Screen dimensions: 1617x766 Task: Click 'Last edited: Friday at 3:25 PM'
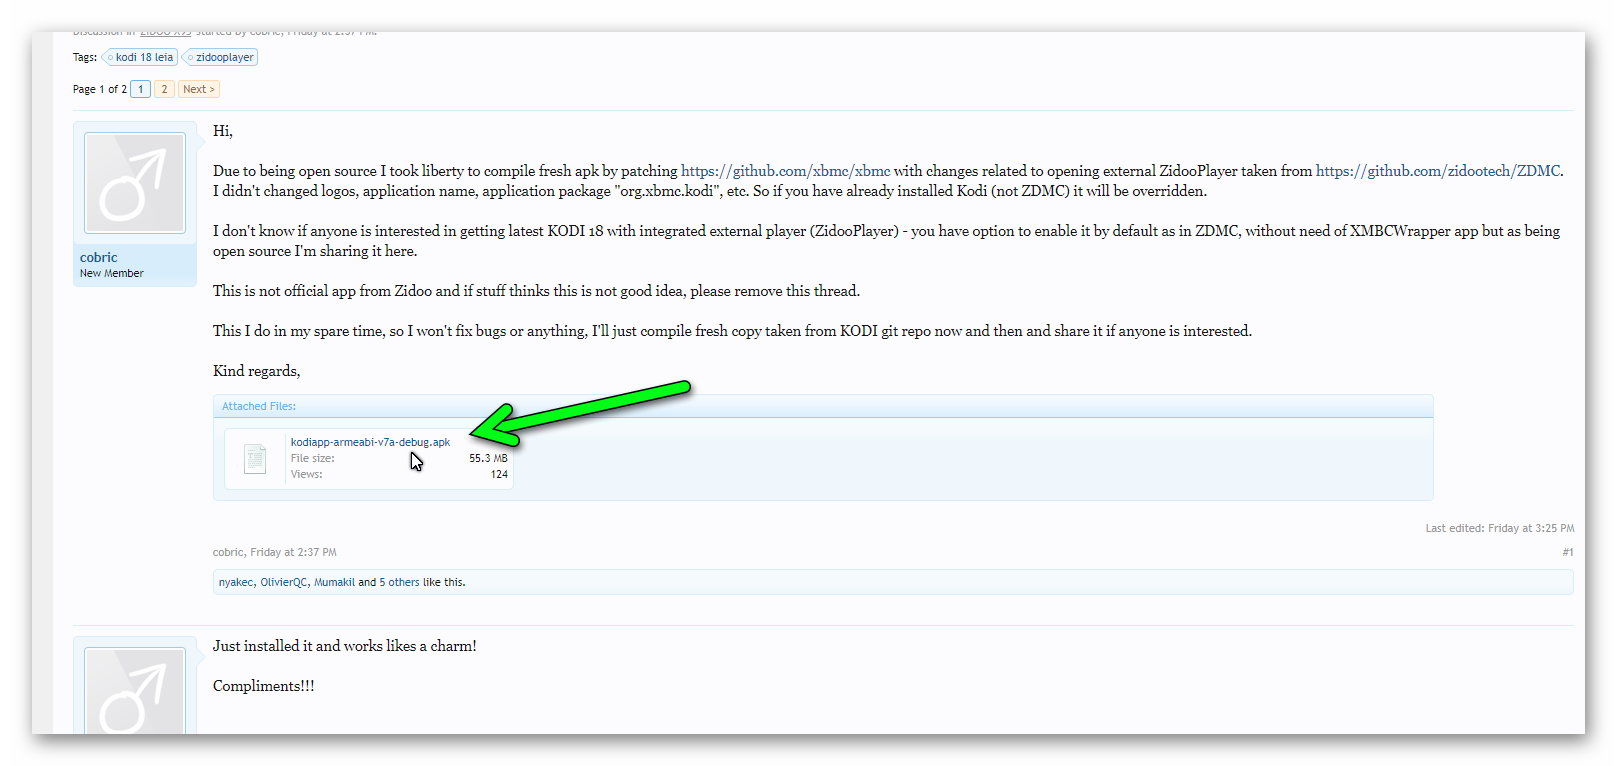[x=1499, y=528]
